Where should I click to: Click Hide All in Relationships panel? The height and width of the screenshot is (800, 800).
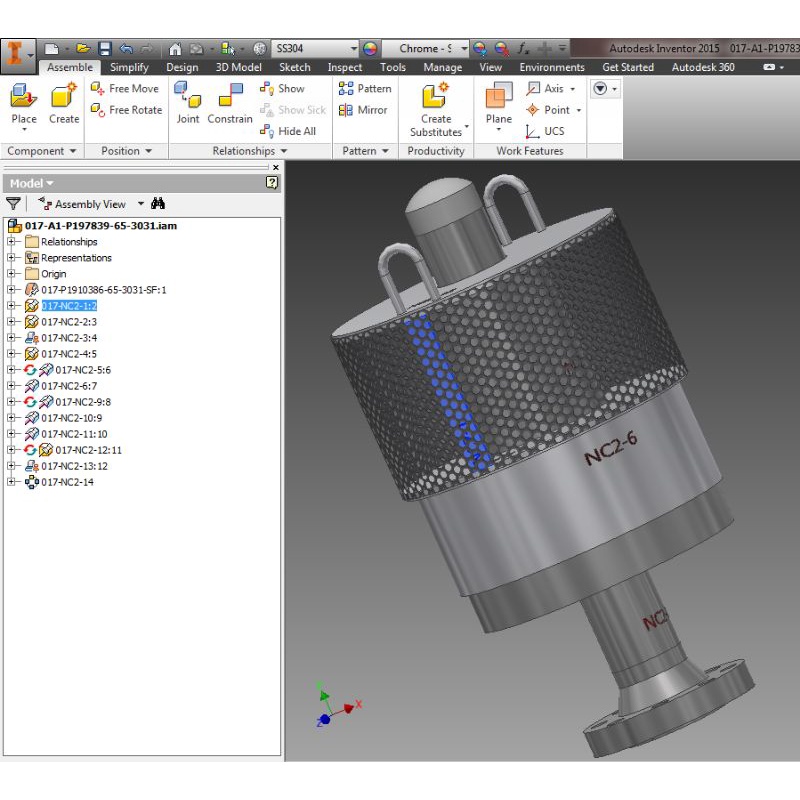(x=288, y=131)
